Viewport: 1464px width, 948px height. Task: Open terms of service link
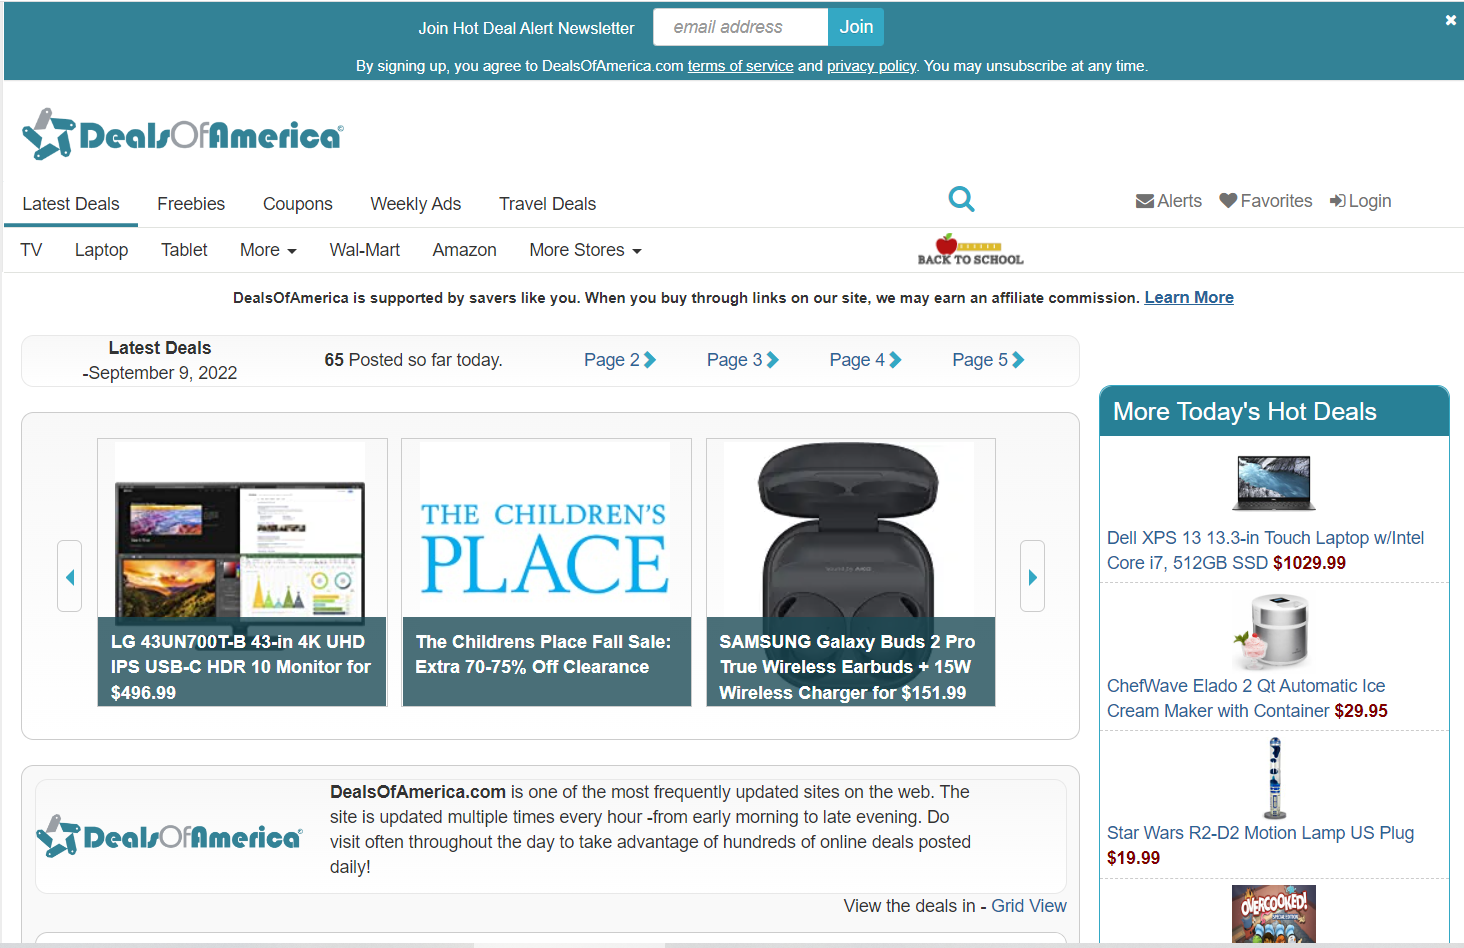(x=740, y=66)
